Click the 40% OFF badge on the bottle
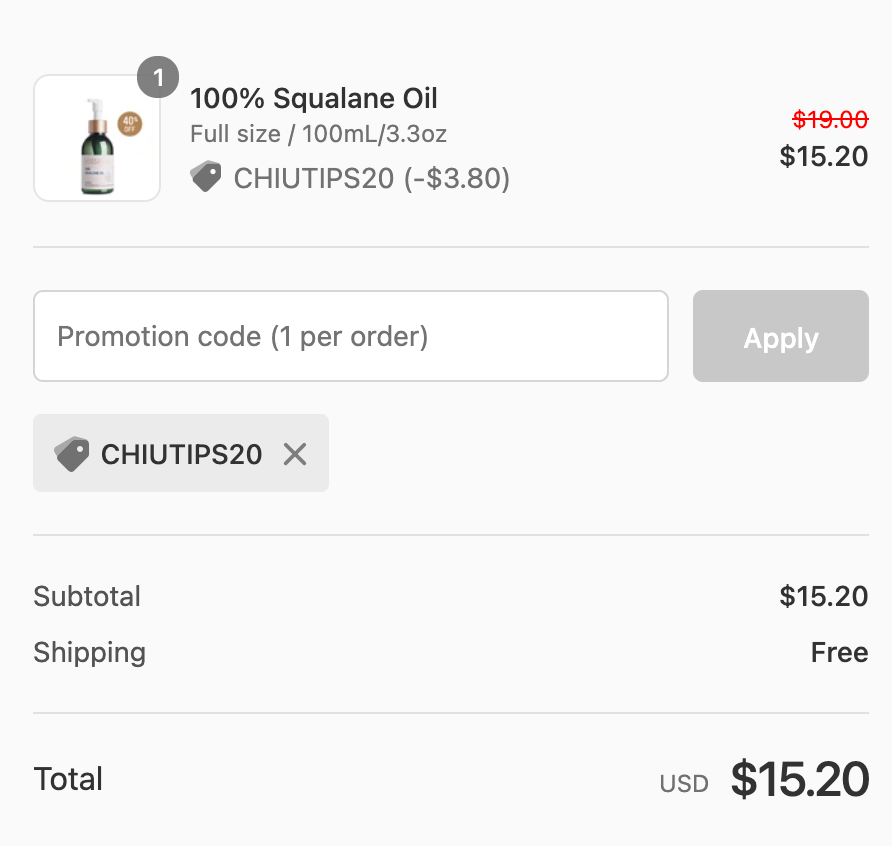Screen dimensions: 892x846 tap(130, 124)
